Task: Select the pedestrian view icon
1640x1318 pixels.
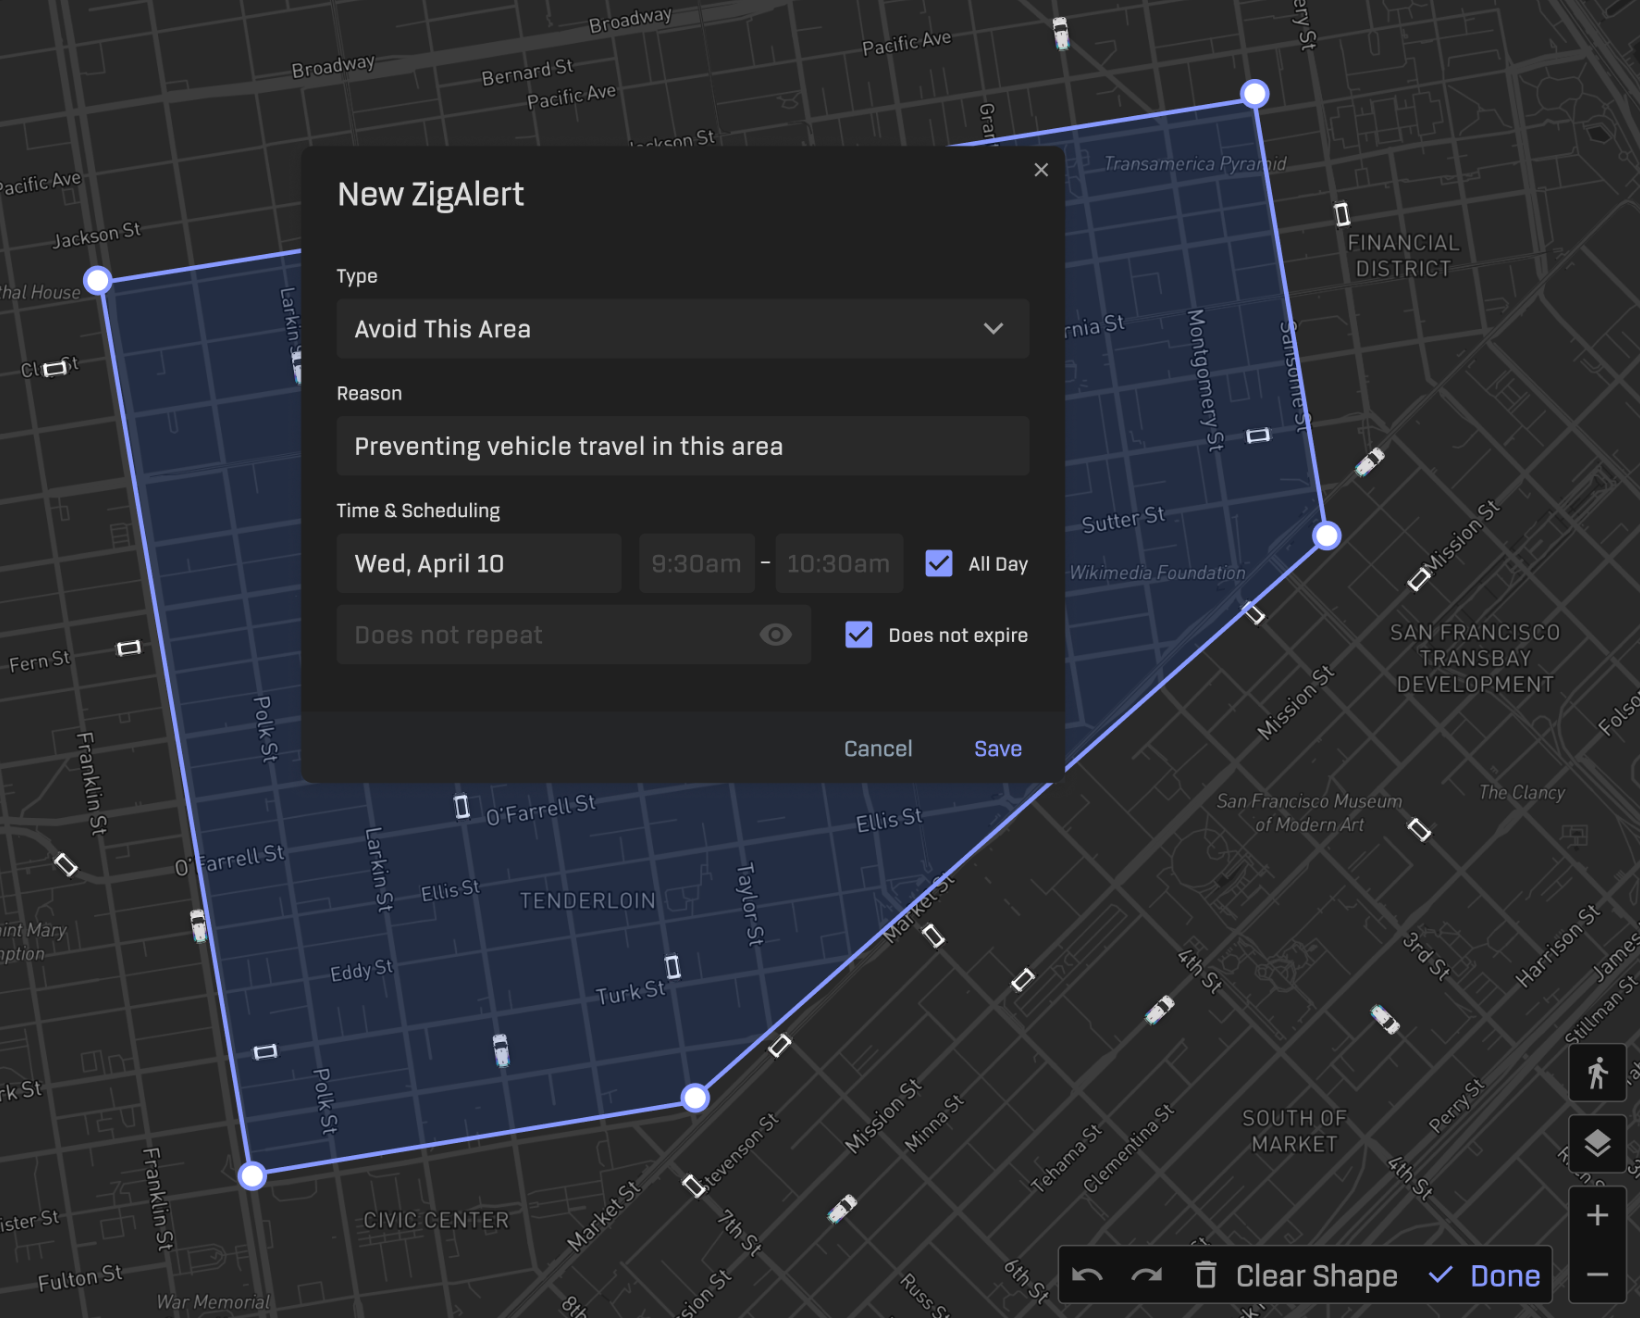Action: [x=1597, y=1073]
